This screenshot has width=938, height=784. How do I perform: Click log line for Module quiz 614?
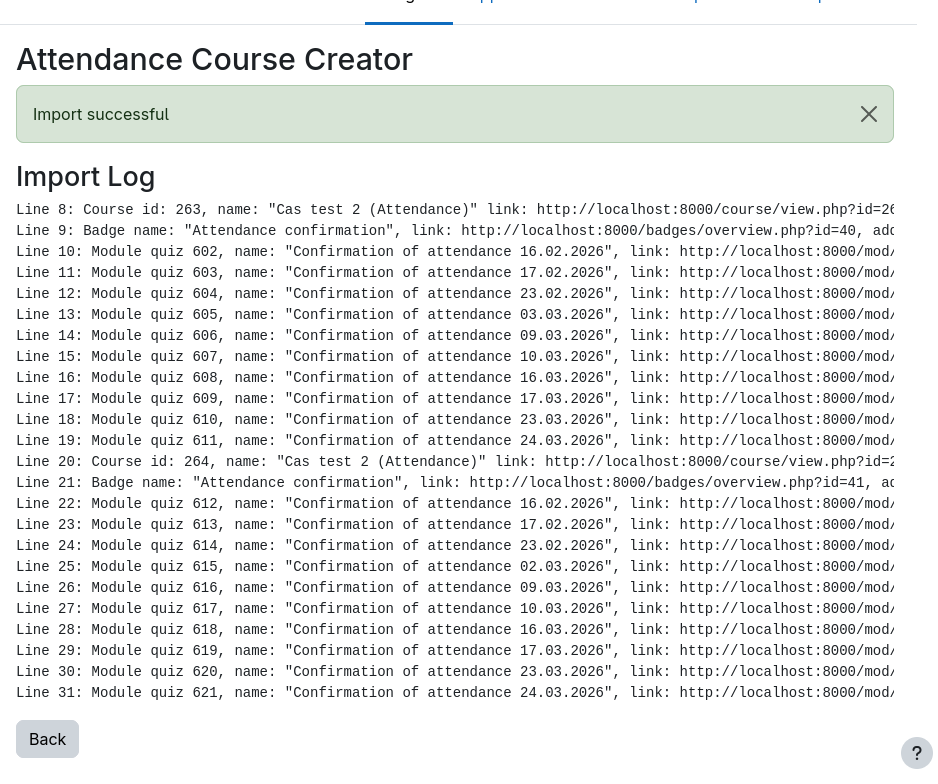[455, 545]
